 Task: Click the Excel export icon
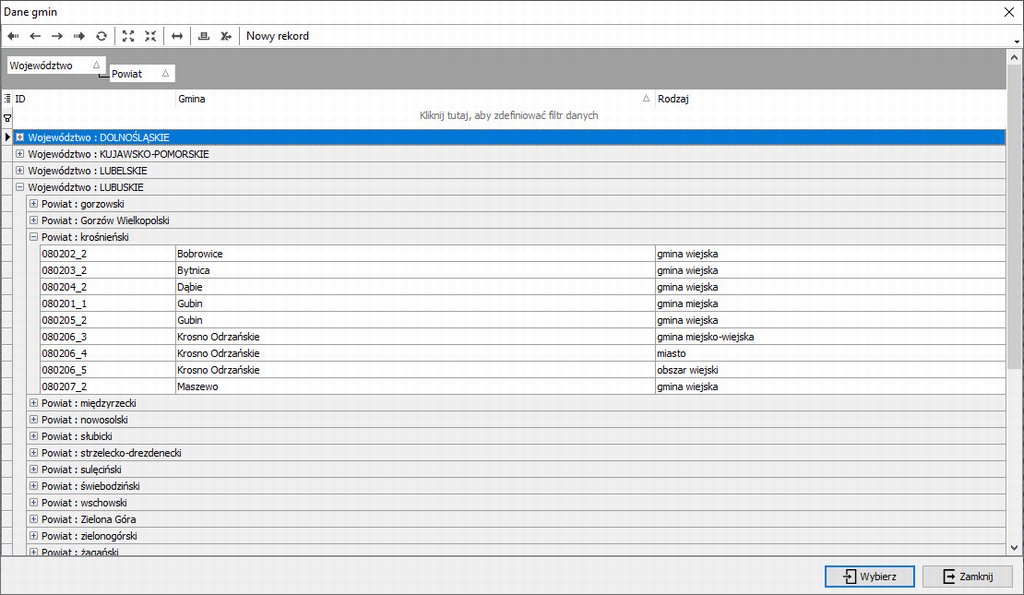(226, 36)
